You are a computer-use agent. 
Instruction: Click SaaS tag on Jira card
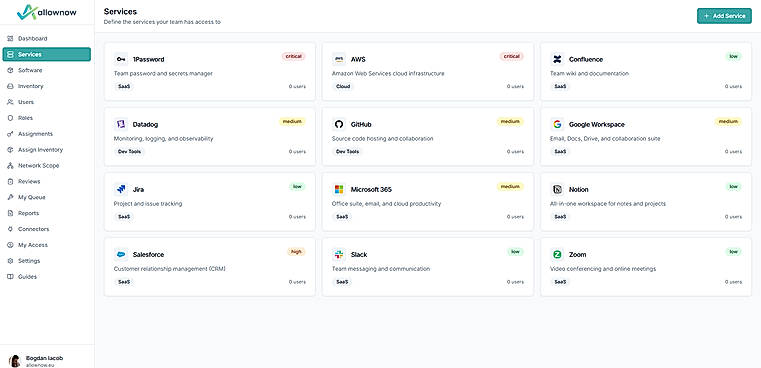(124, 217)
